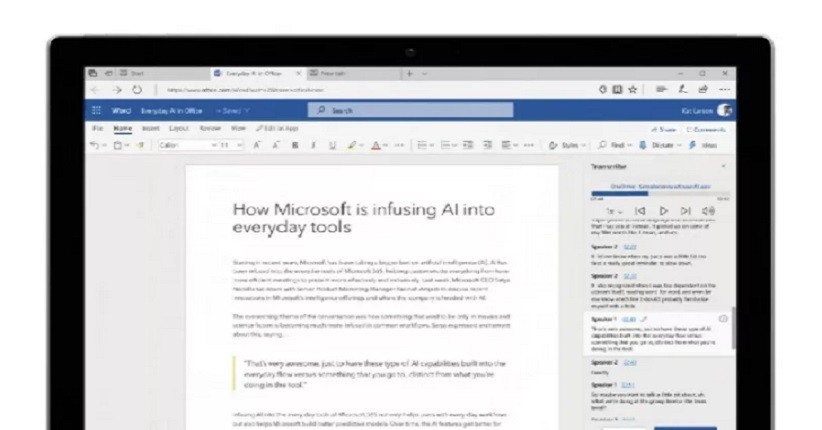Add page to favorites star icon

[x=633, y=90]
